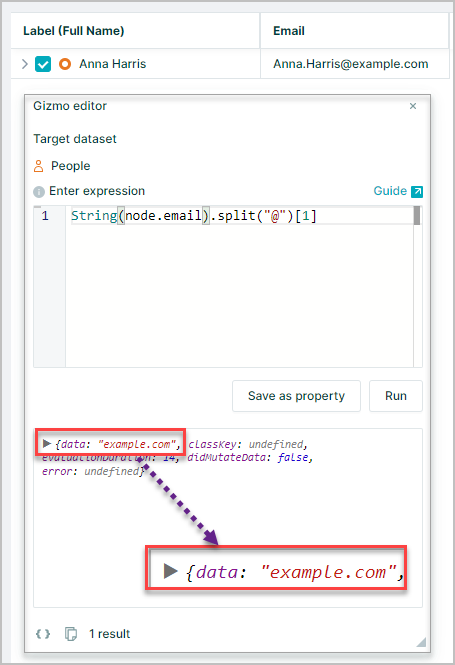Open the Guide link
The image size is (455, 665).
[x=390, y=191]
